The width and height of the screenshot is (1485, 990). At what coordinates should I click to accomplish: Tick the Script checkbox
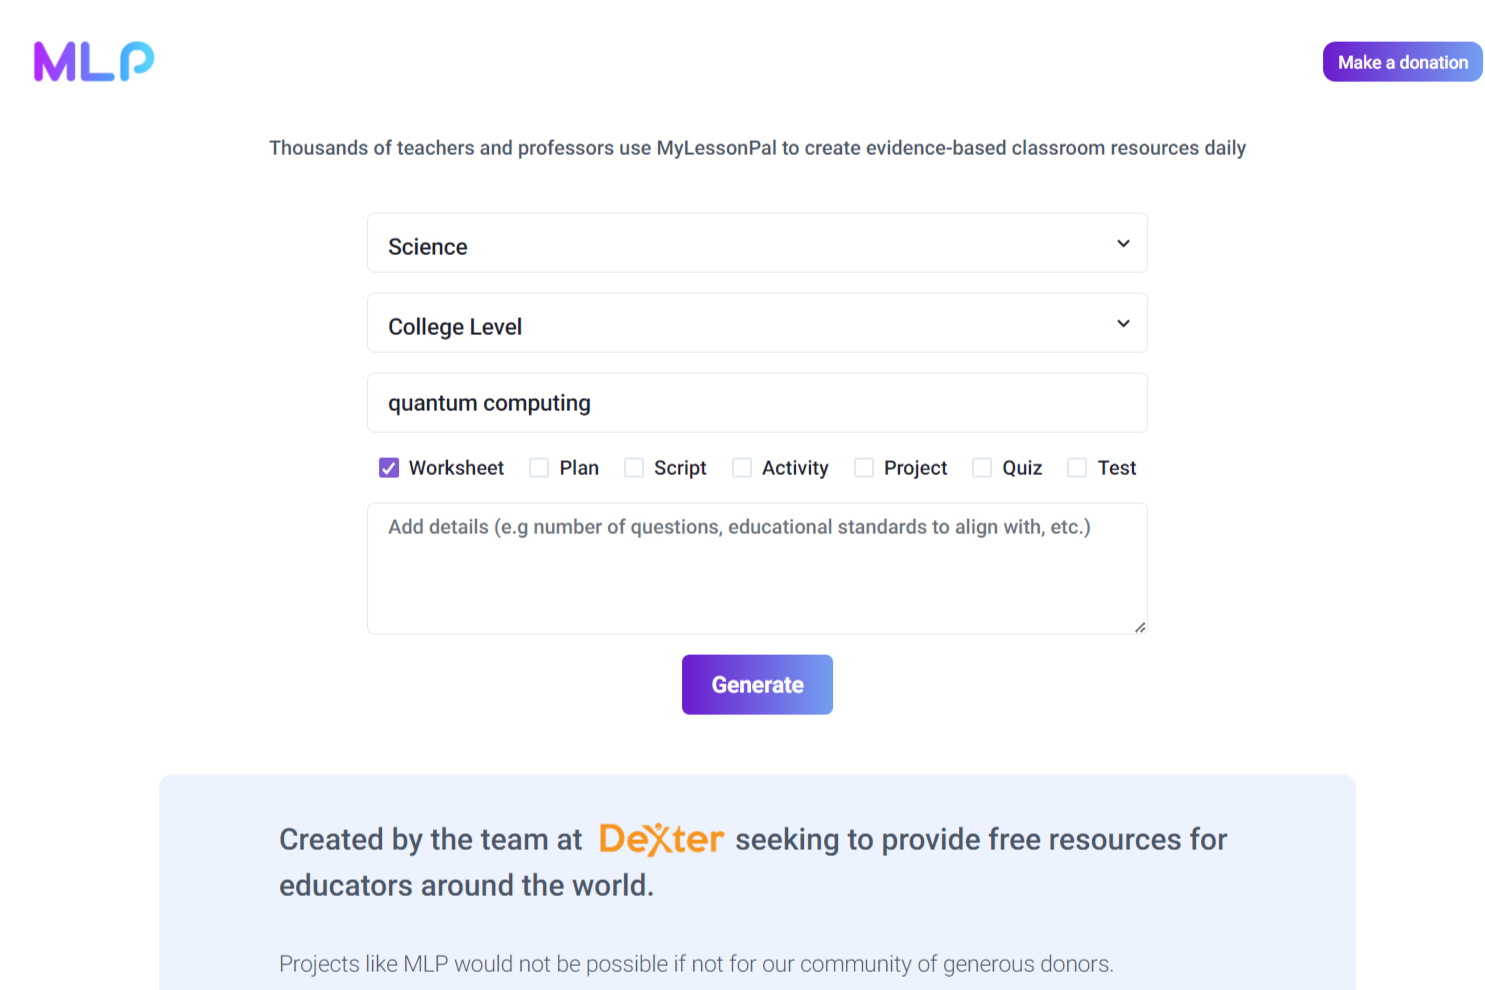634,468
